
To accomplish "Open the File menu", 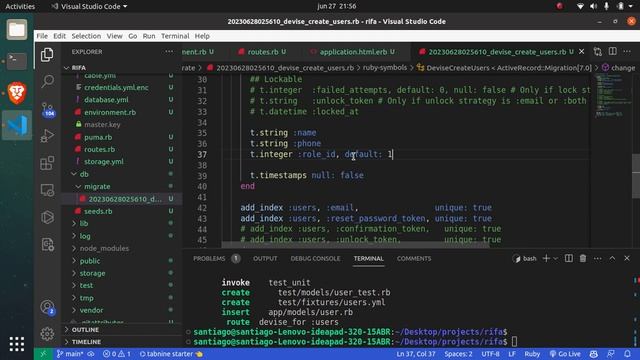I will [42, 36].
